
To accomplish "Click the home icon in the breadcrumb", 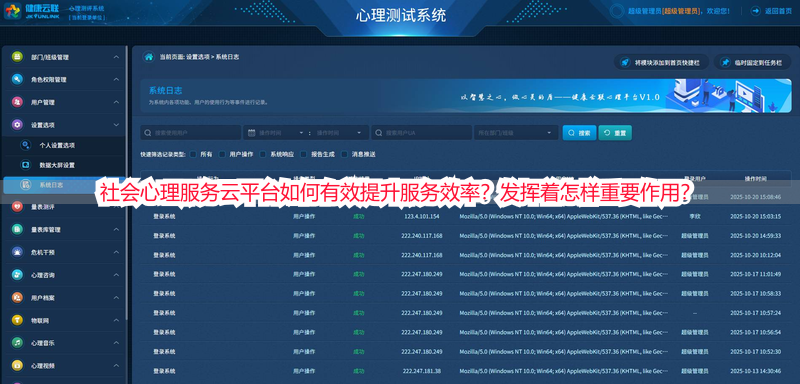I will click(x=148, y=57).
